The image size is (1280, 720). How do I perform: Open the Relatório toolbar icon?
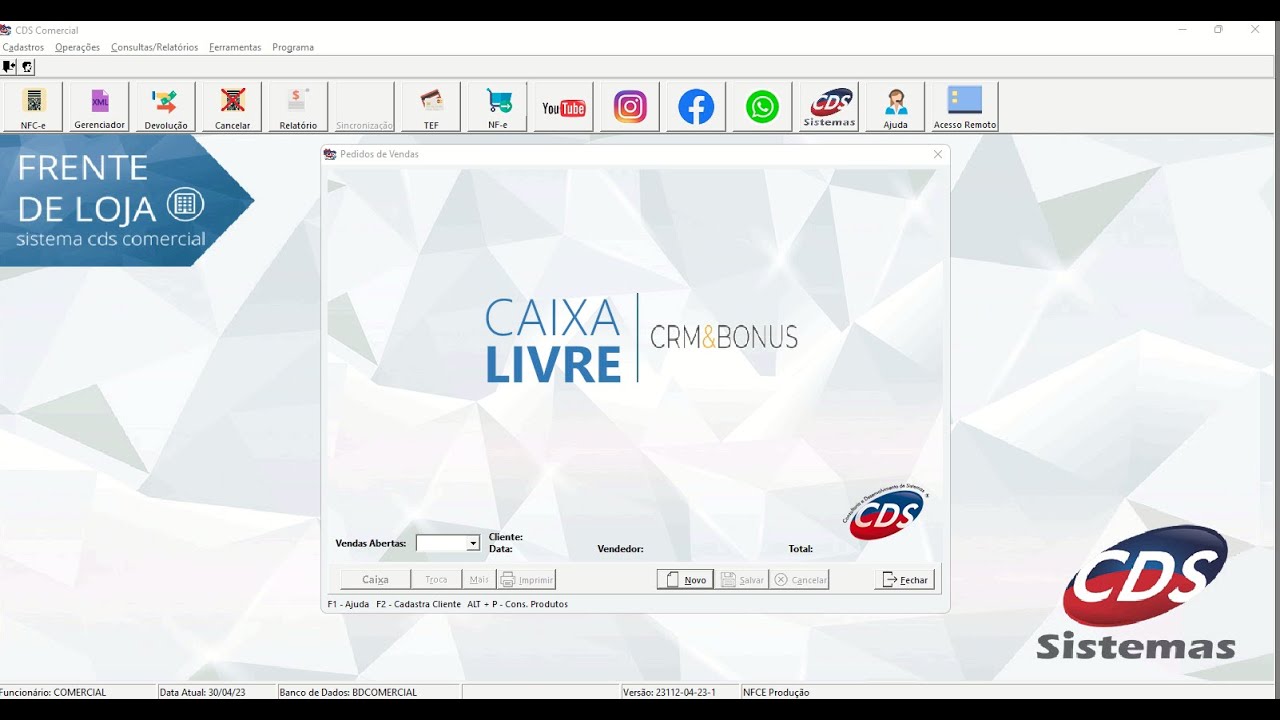pos(298,107)
